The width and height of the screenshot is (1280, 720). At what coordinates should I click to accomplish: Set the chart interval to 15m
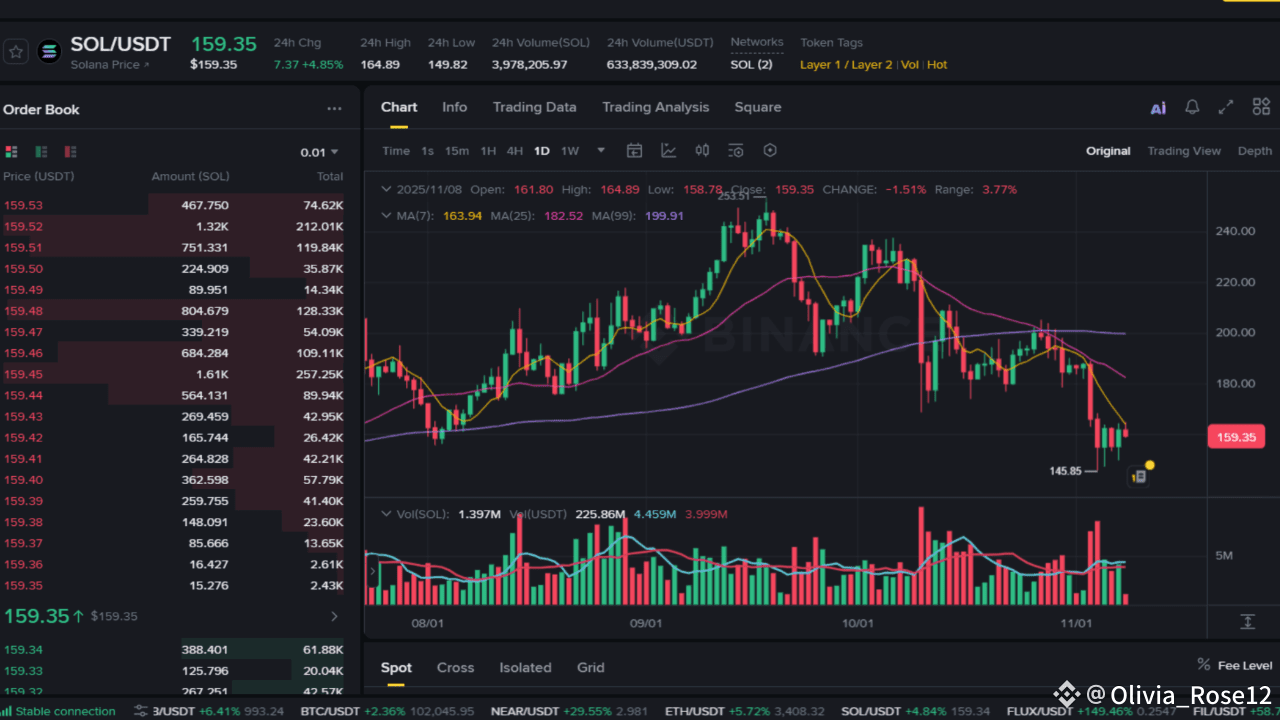457,151
